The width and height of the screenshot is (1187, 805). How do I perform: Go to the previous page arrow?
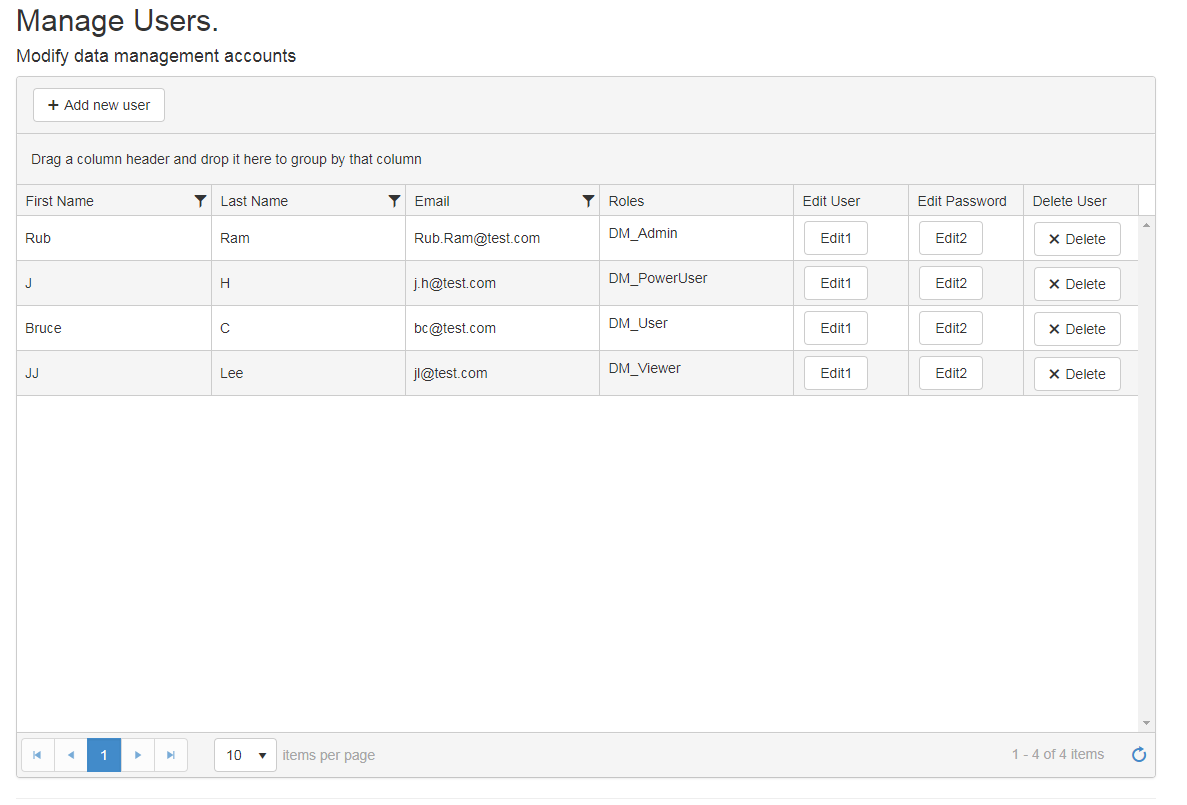click(71, 755)
